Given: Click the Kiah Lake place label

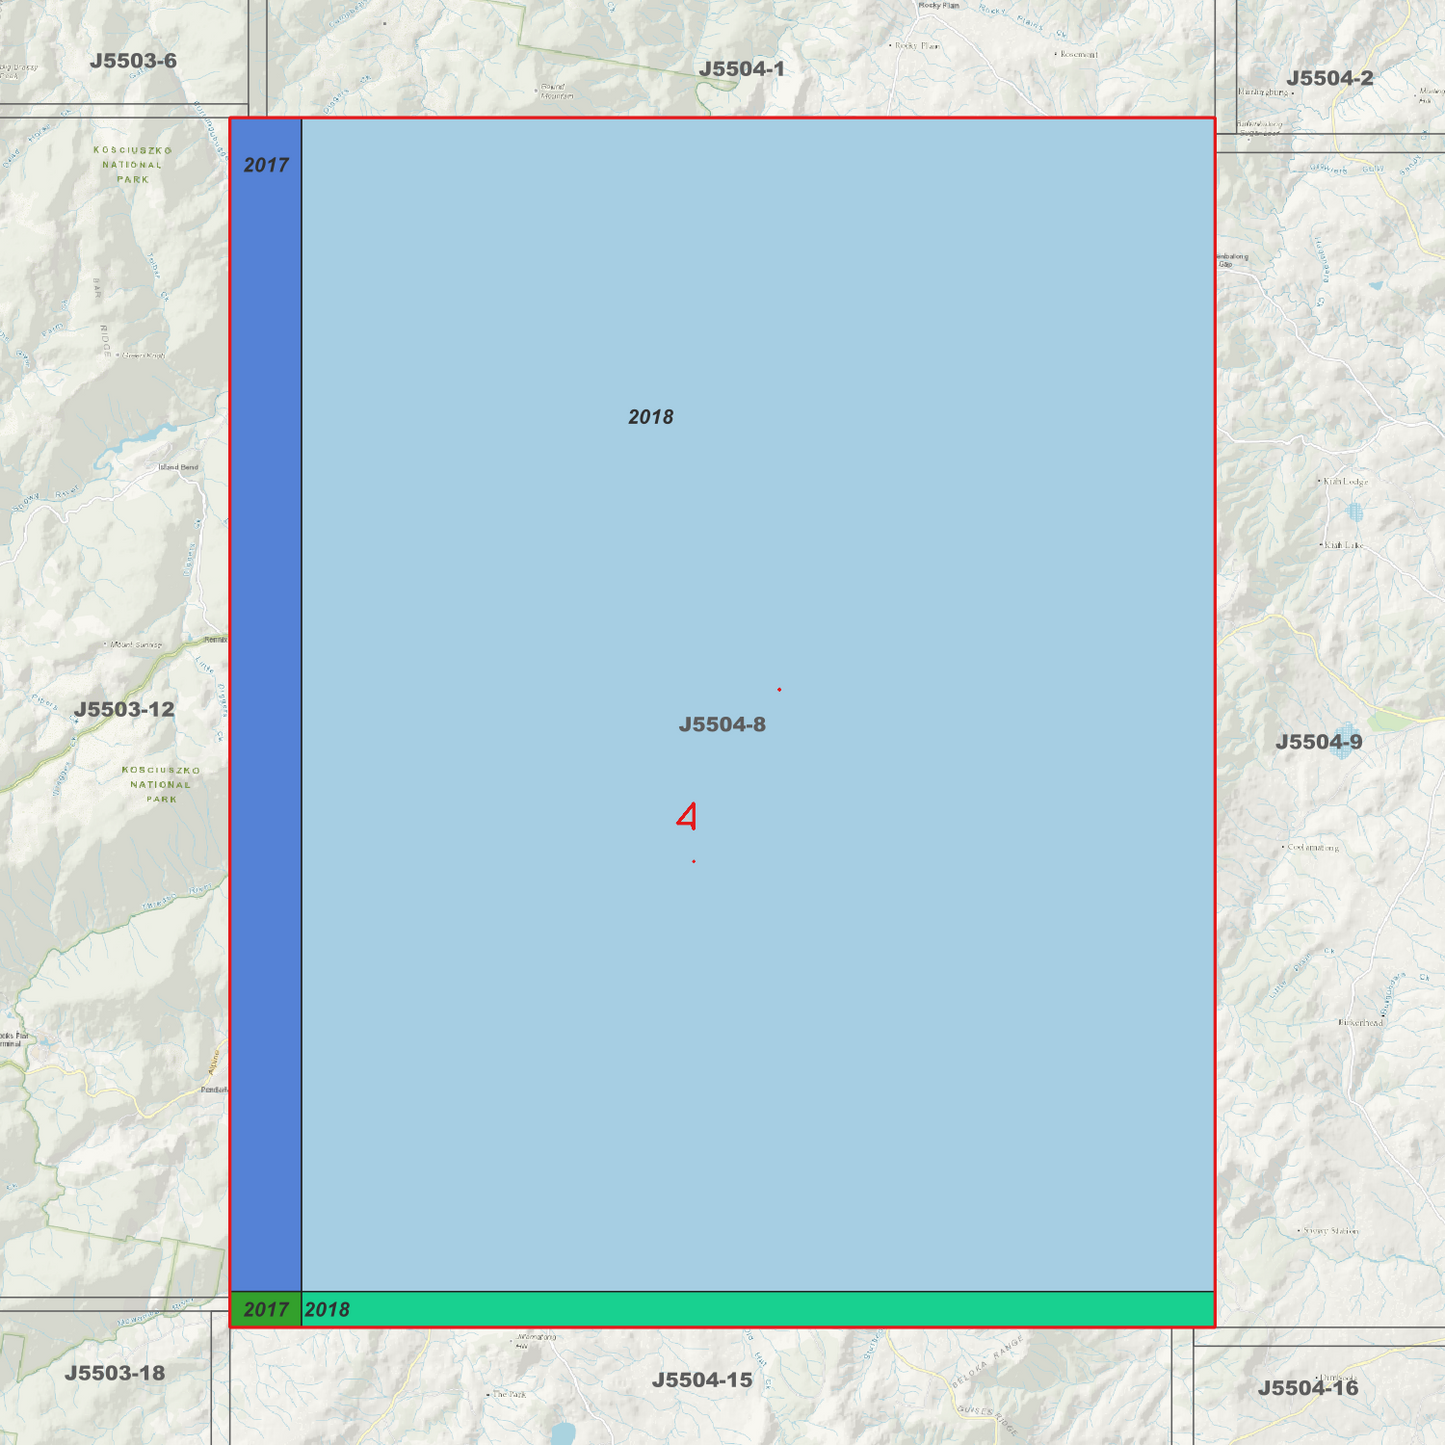Looking at the screenshot, I should click(x=1342, y=546).
